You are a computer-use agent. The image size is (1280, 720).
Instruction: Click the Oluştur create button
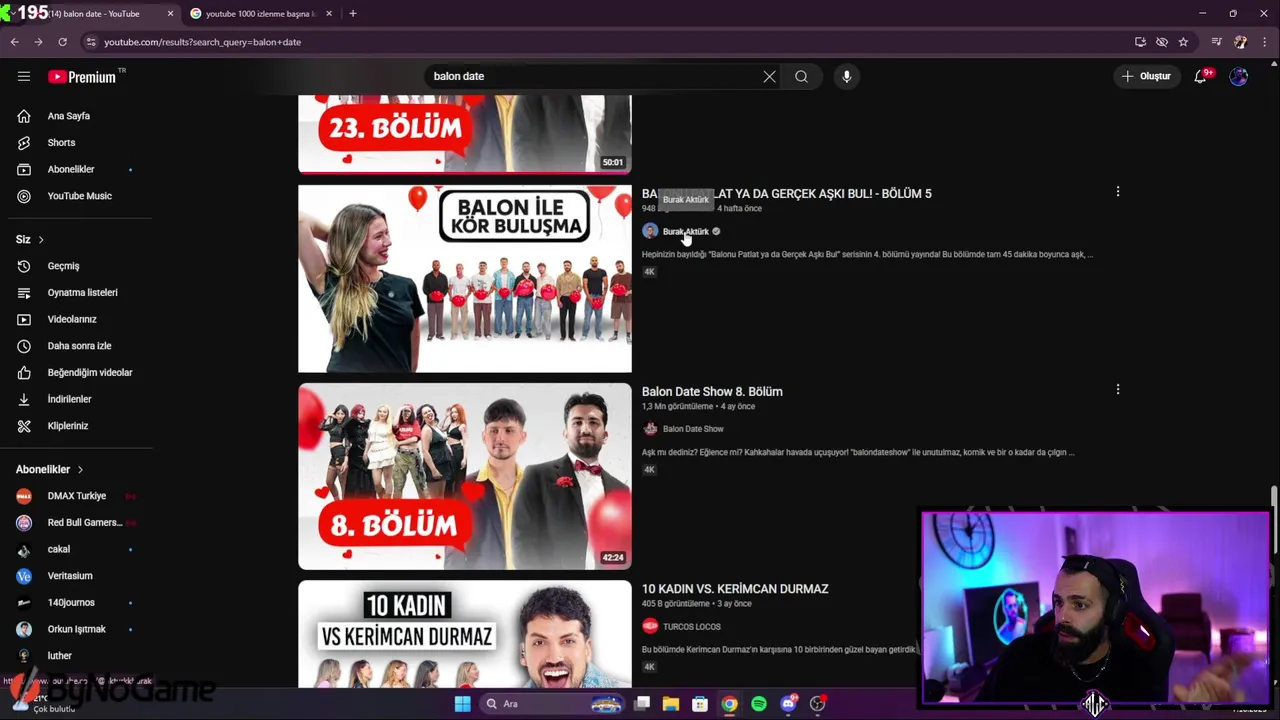(x=1146, y=76)
